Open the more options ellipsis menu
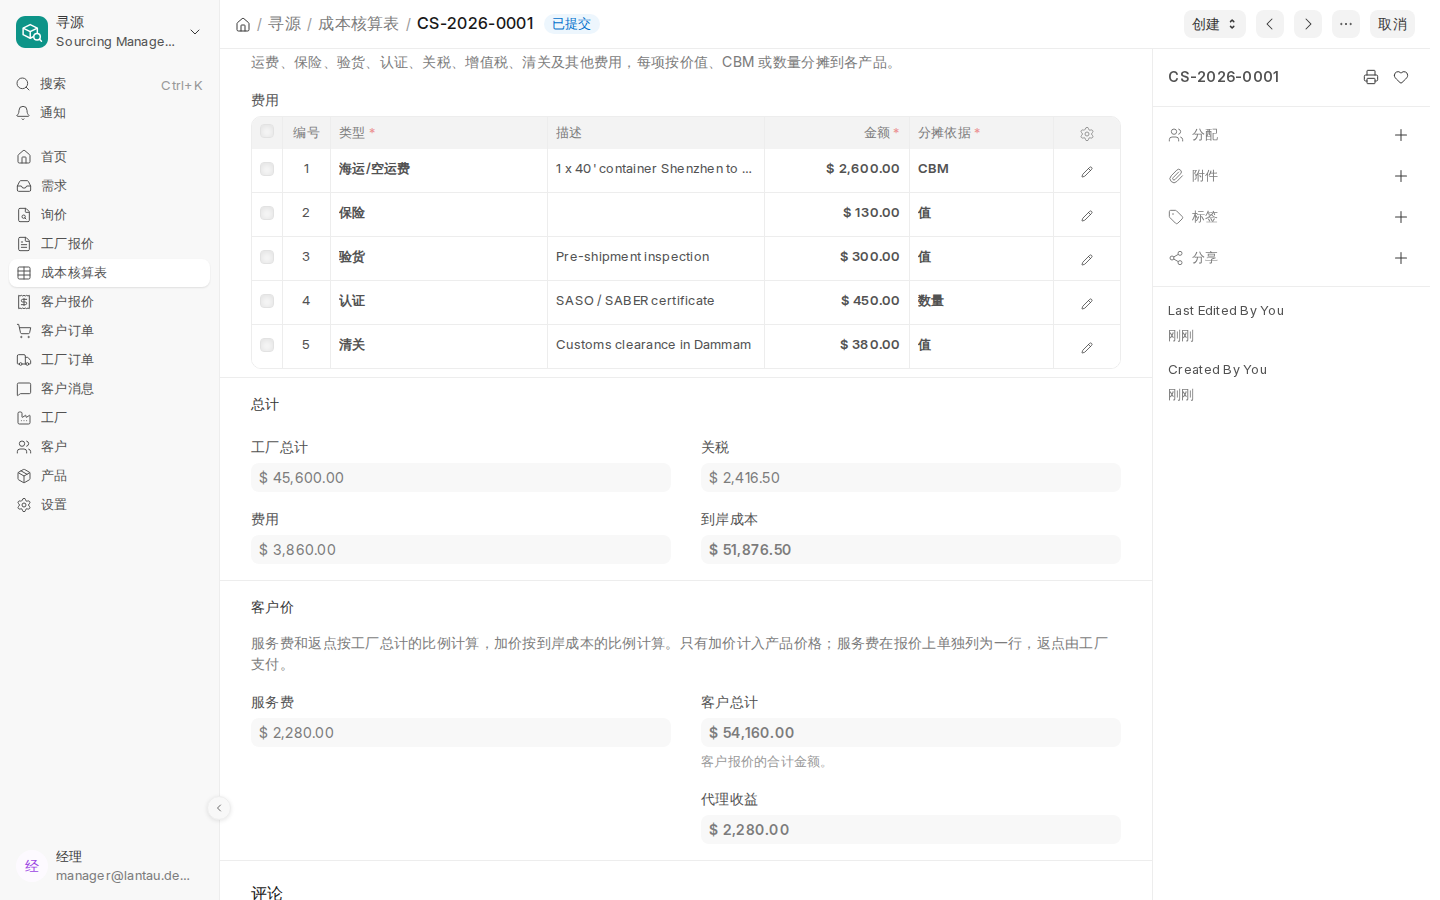This screenshot has width=1440, height=900. pos(1346,24)
